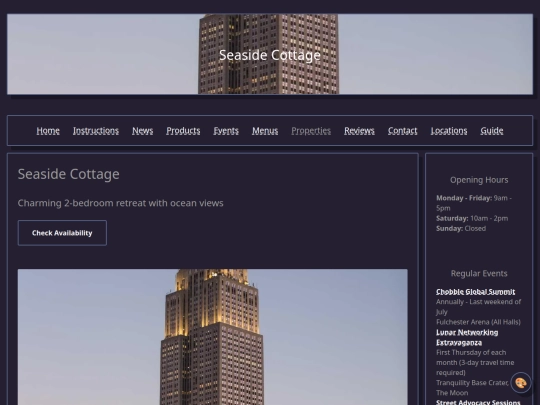The height and width of the screenshot is (405, 540).
Task: Click the Regular Events heading
Action: pos(479,273)
